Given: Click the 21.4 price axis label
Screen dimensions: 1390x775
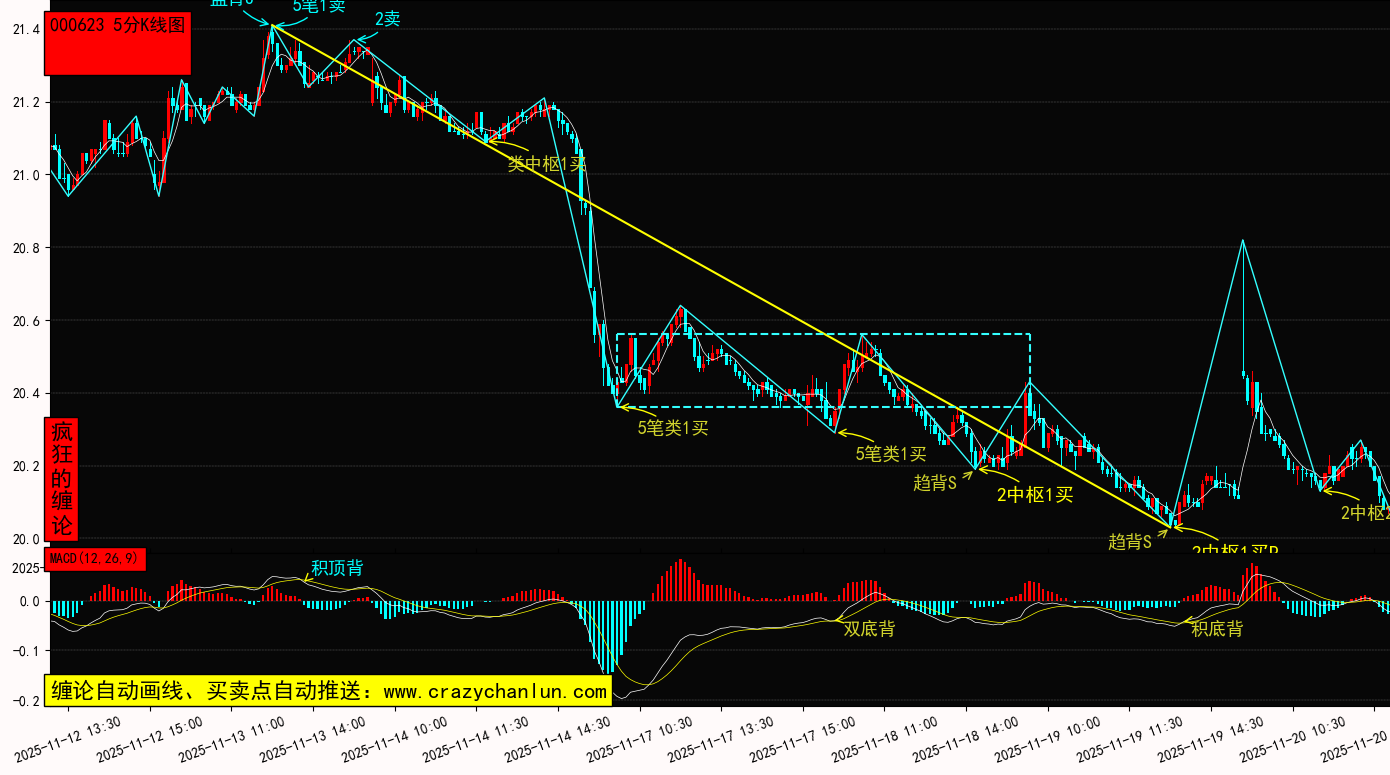Looking at the screenshot, I should click(26, 30).
